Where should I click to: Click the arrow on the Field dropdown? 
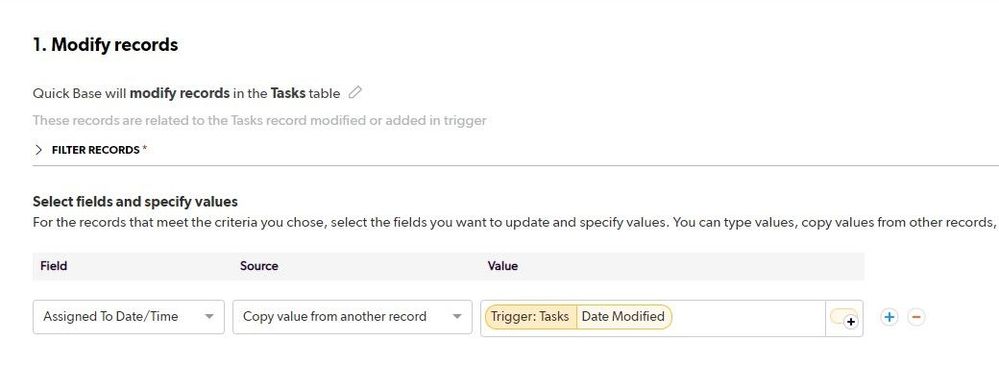[x=209, y=317]
